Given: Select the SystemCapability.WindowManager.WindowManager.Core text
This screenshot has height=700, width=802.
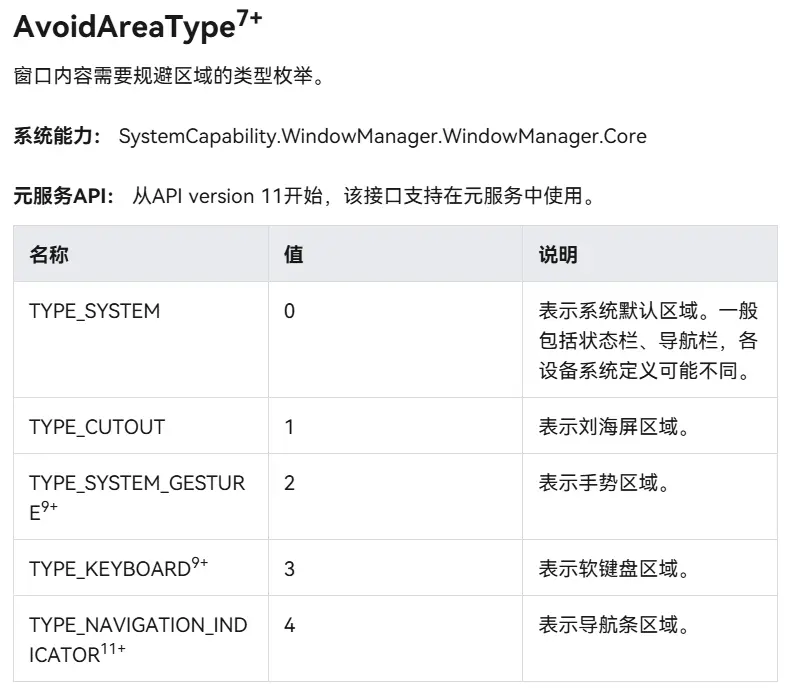Looking at the screenshot, I should point(382,136).
